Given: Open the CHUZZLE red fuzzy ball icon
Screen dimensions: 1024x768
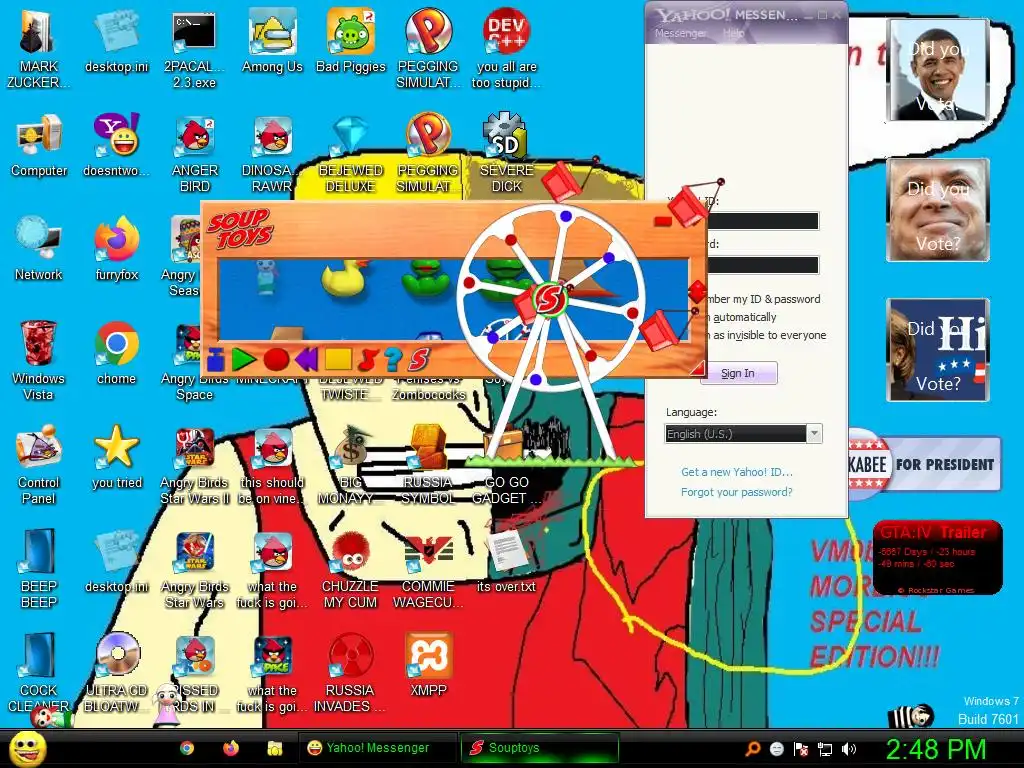Looking at the screenshot, I should point(351,569).
